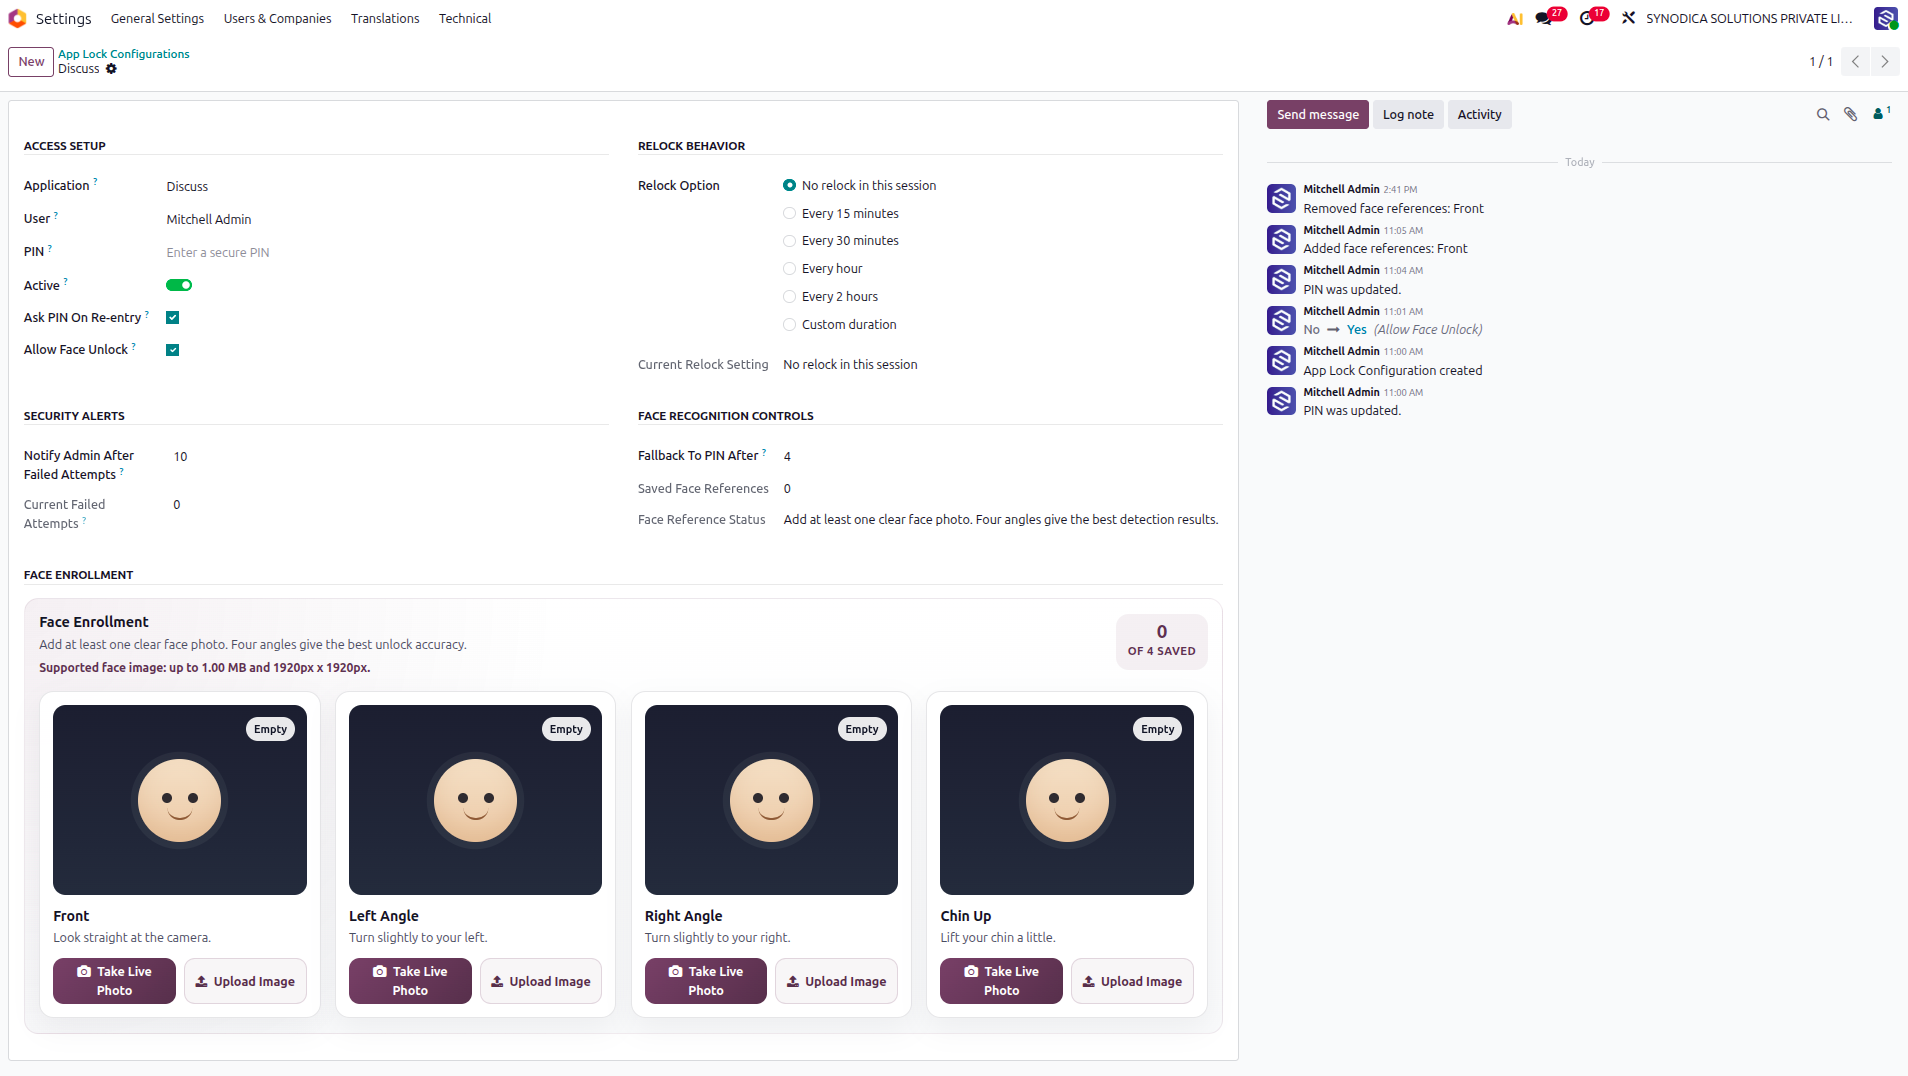Click Upload Image for Left Angle

(x=541, y=981)
